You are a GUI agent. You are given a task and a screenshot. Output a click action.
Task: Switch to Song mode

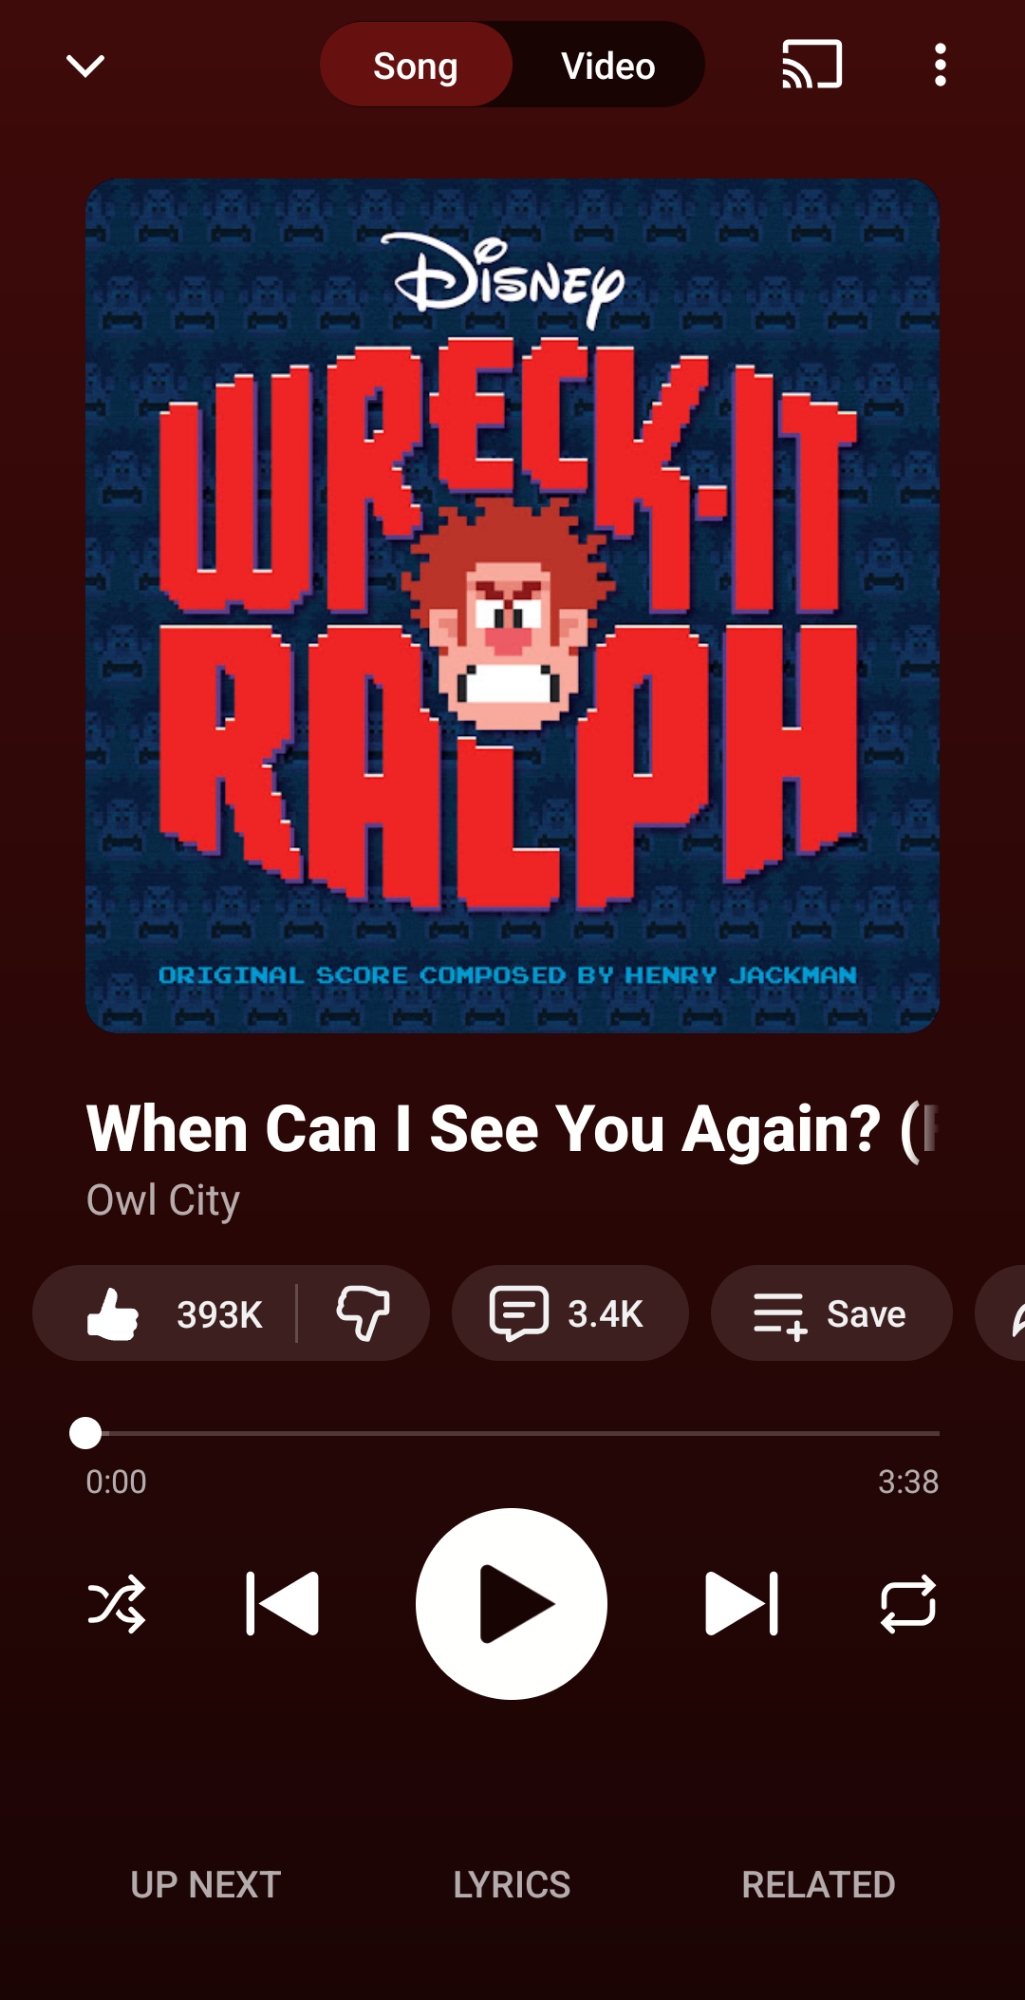tap(416, 66)
